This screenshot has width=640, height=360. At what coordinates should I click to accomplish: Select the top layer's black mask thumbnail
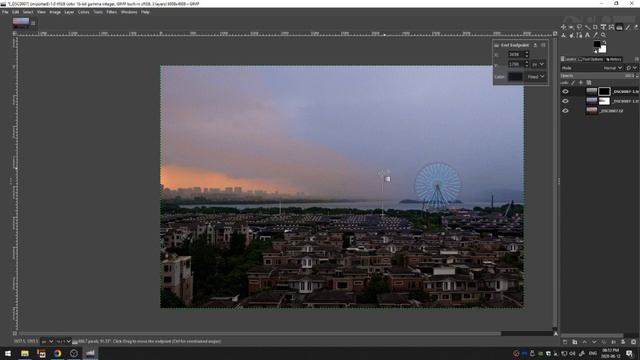(604, 91)
